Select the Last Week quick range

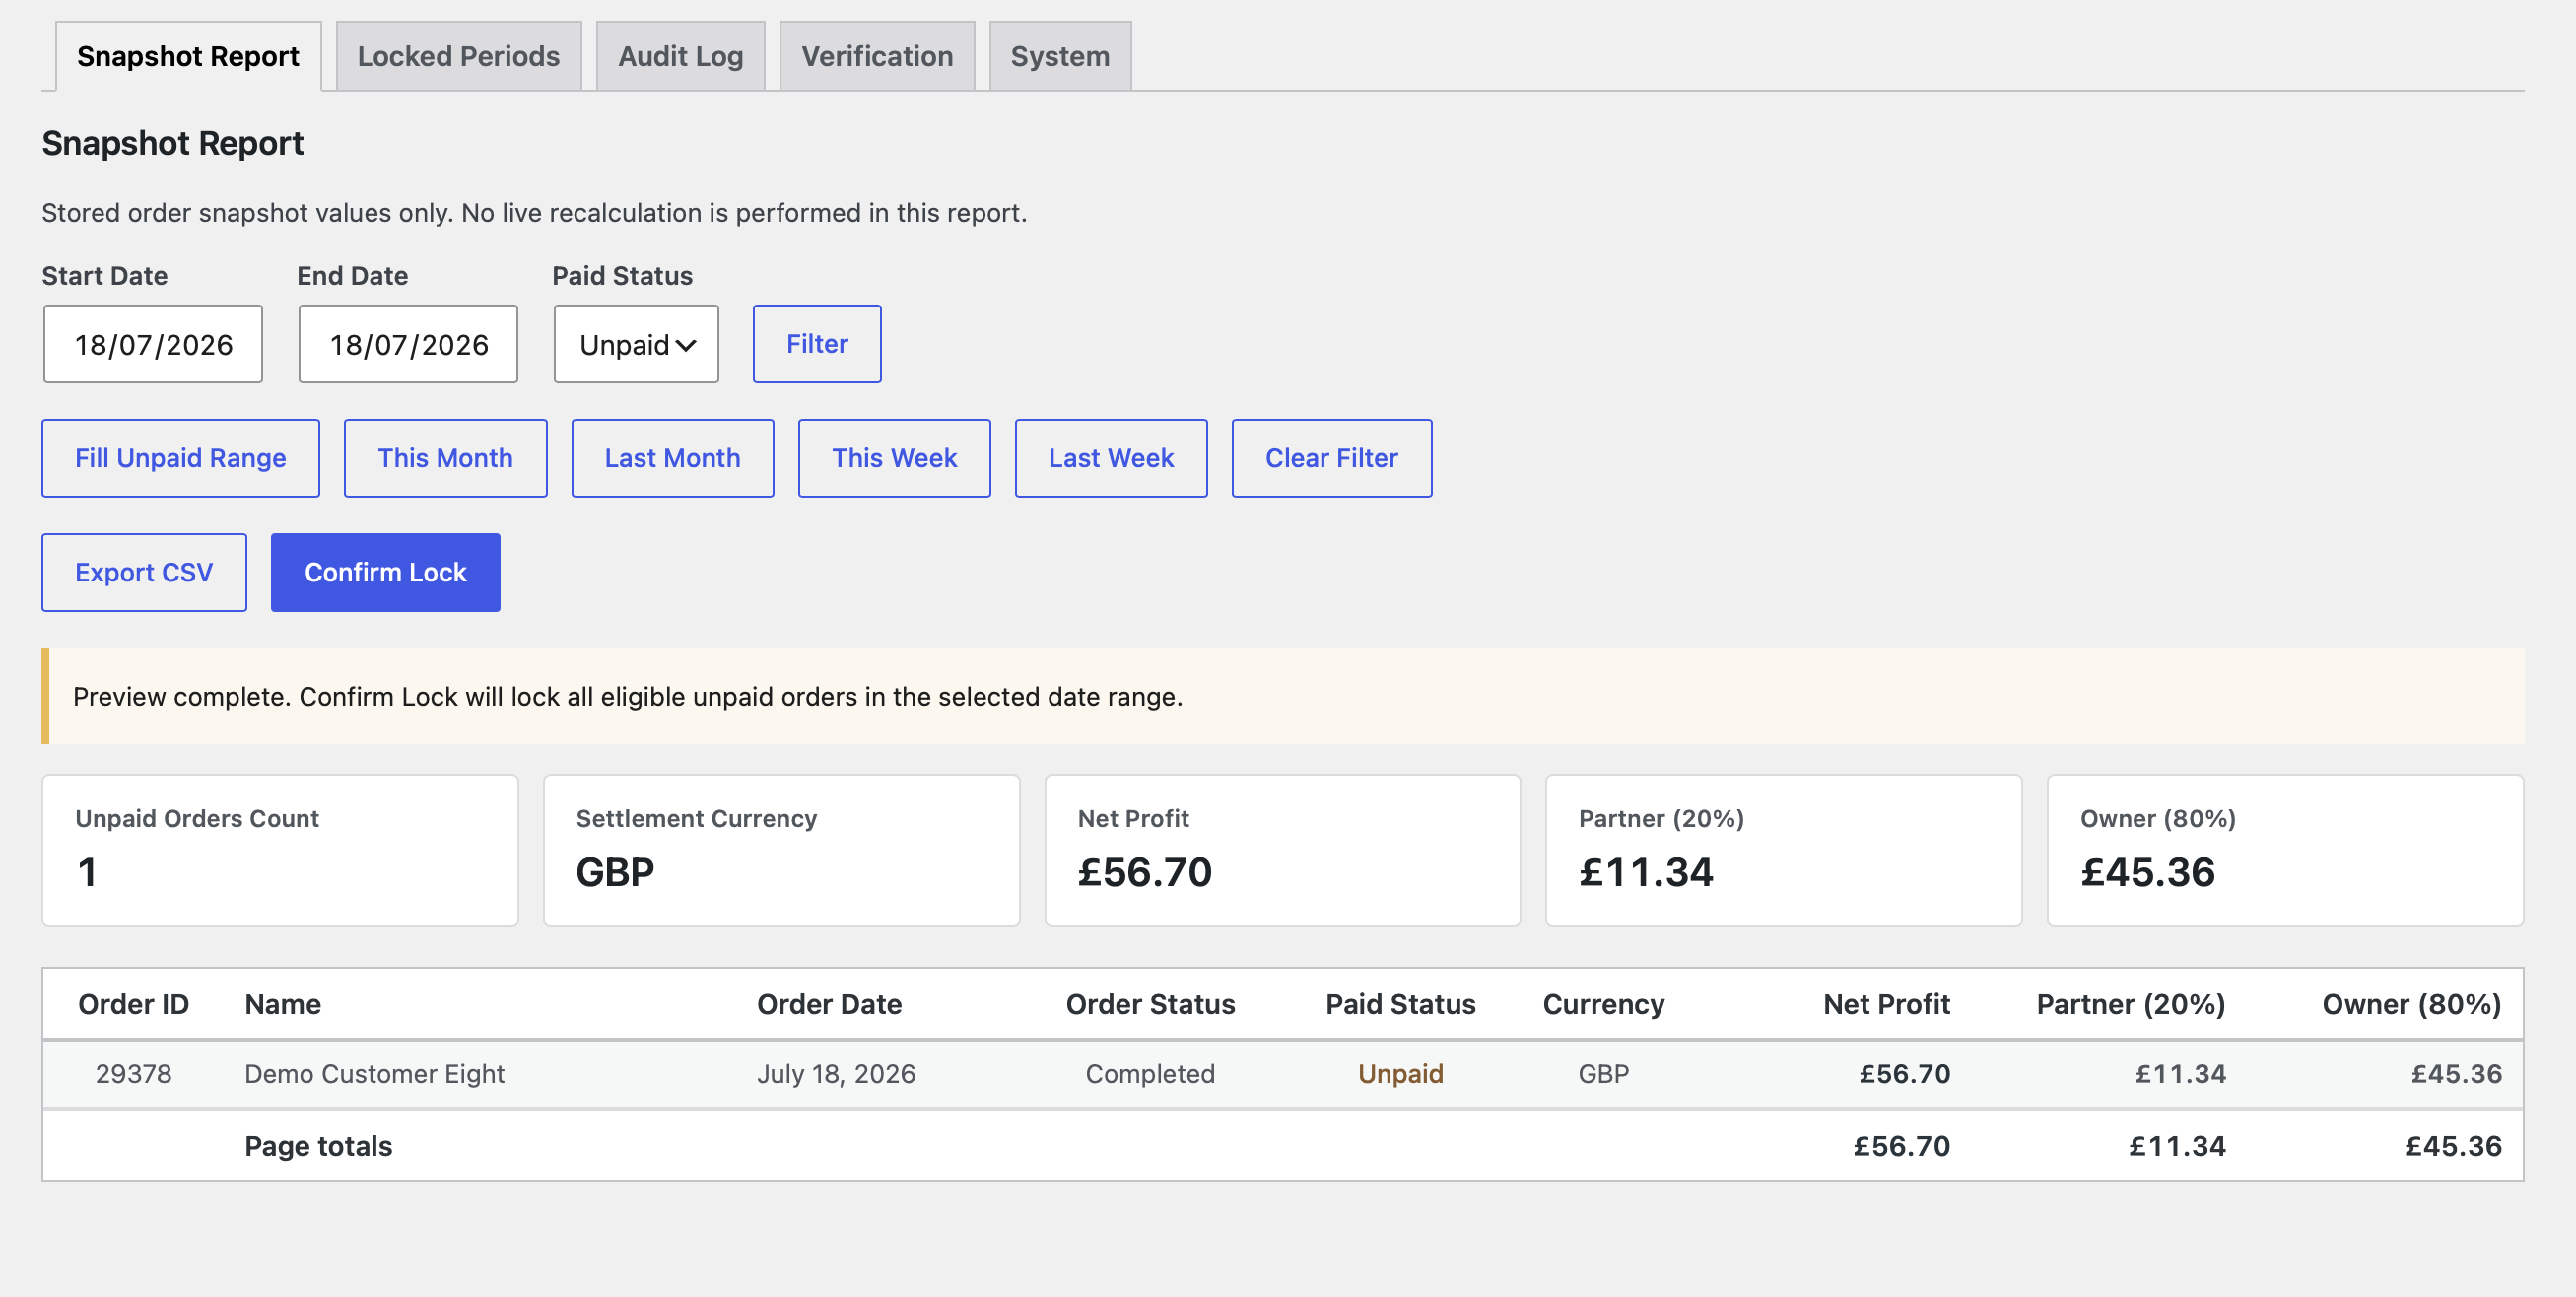click(x=1111, y=458)
